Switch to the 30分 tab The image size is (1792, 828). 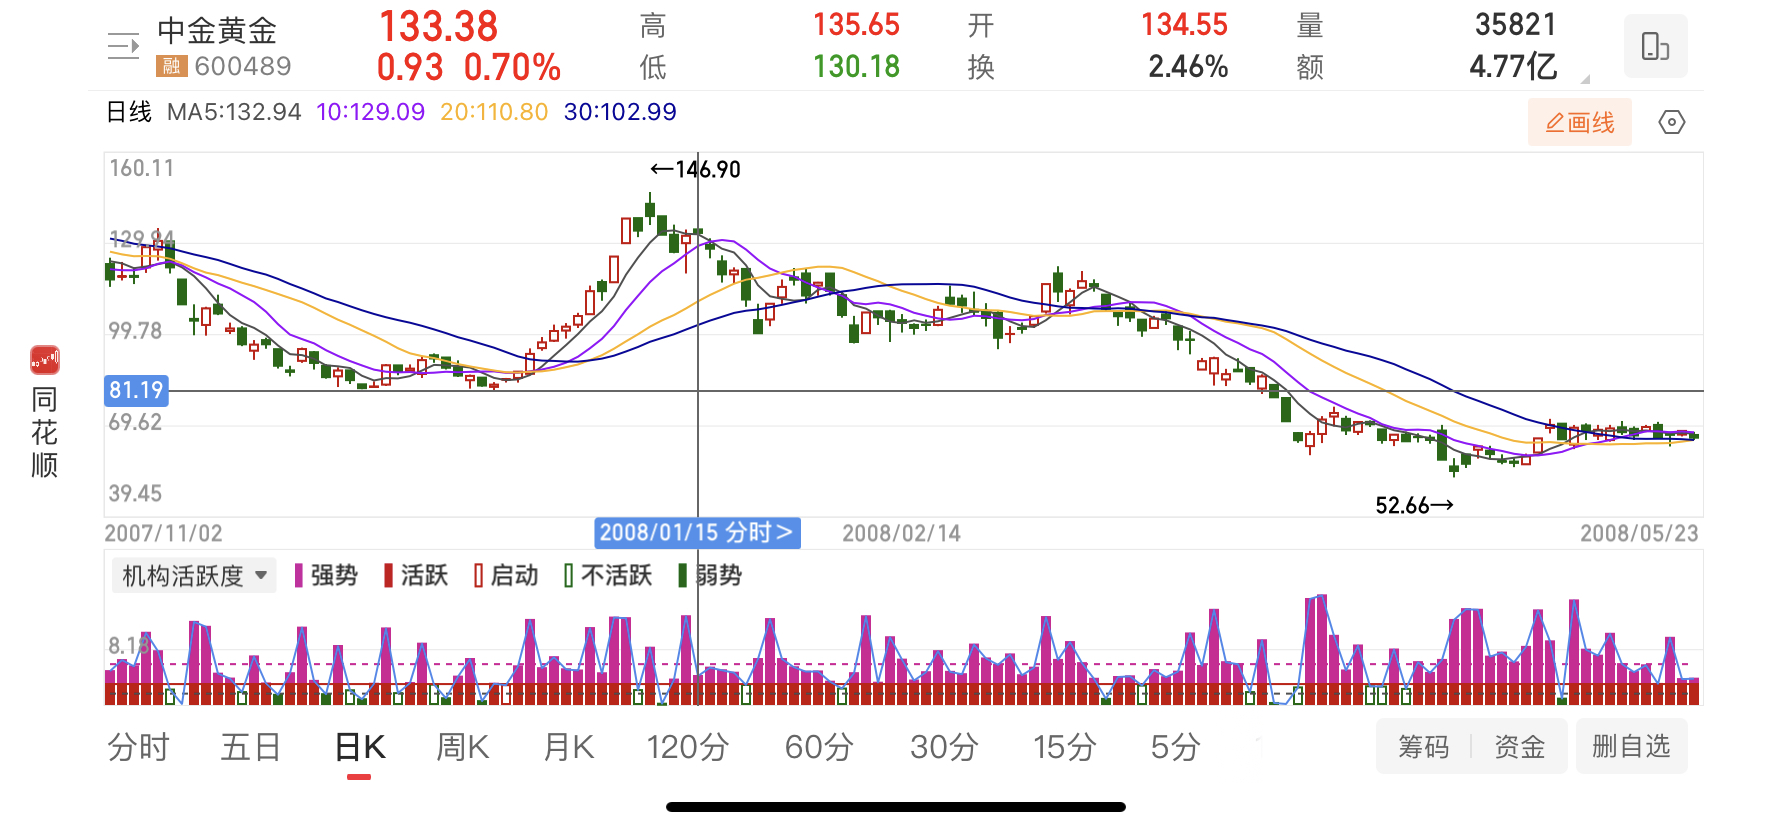click(944, 747)
